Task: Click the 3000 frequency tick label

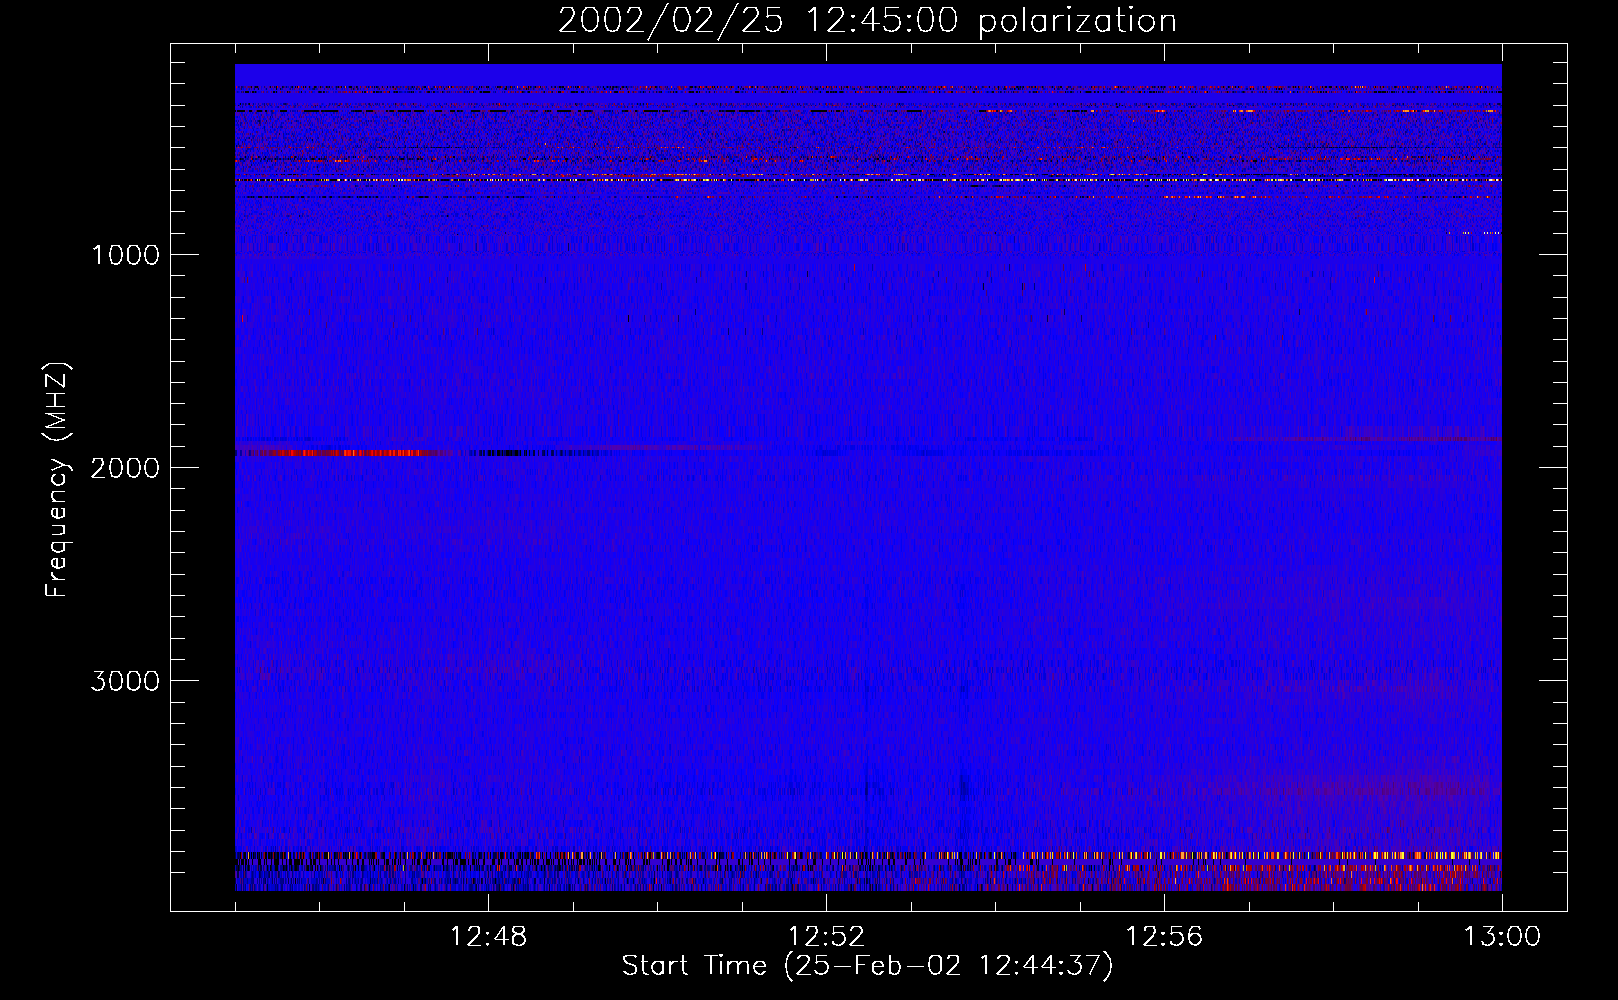Action: click(125, 681)
